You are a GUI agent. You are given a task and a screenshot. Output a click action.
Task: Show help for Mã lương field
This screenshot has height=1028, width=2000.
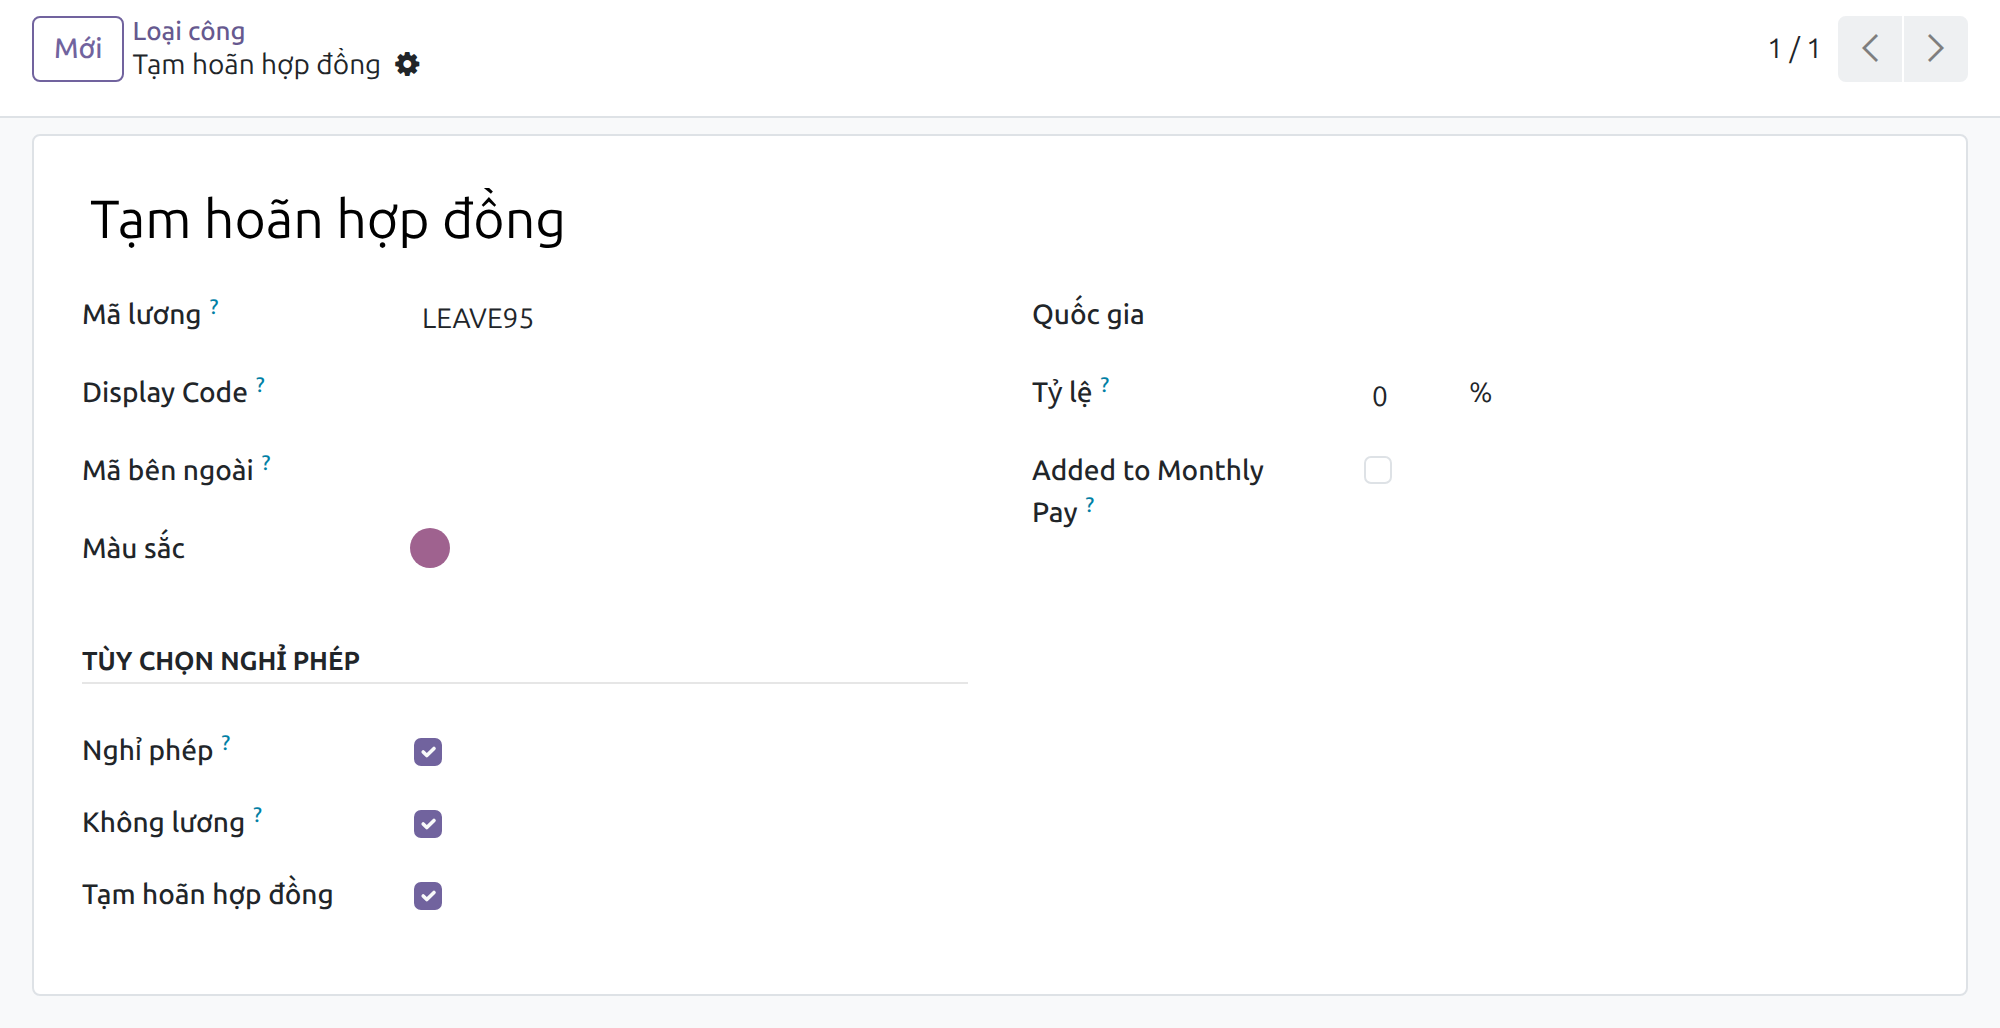coord(214,306)
